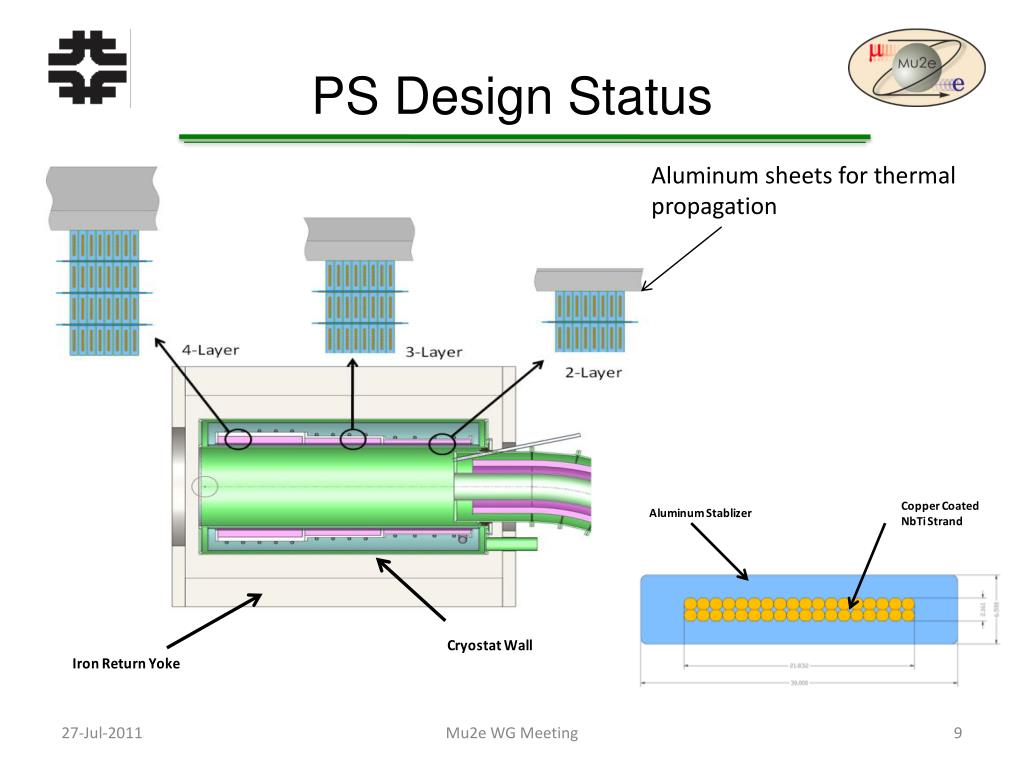
Task: Click the slide number 9
Action: pos(958,733)
